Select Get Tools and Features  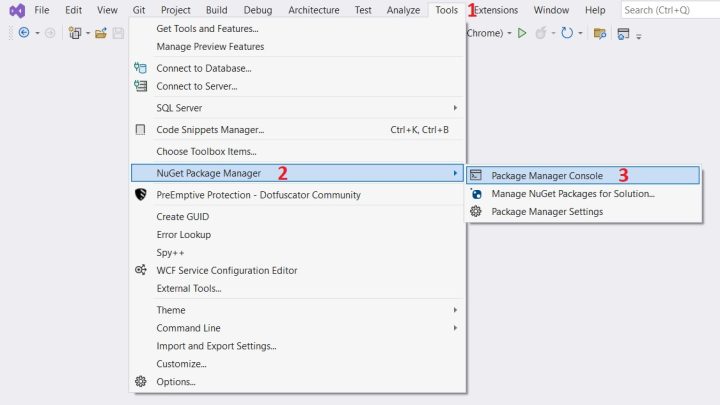coord(298,28)
